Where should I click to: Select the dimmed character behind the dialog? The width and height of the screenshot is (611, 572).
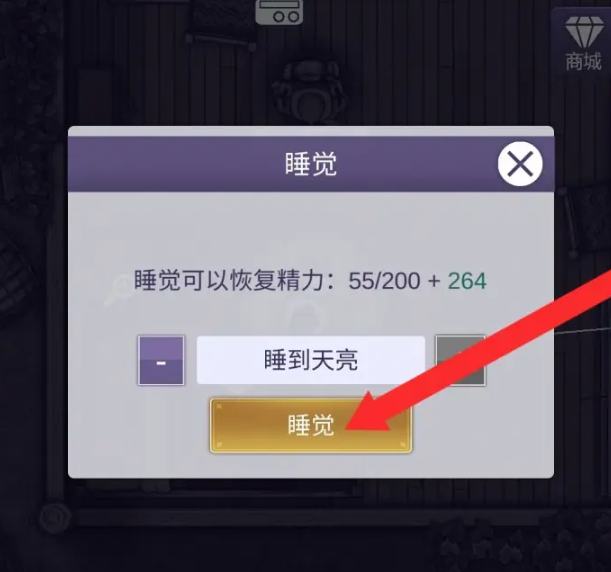pyautogui.click(x=309, y=94)
